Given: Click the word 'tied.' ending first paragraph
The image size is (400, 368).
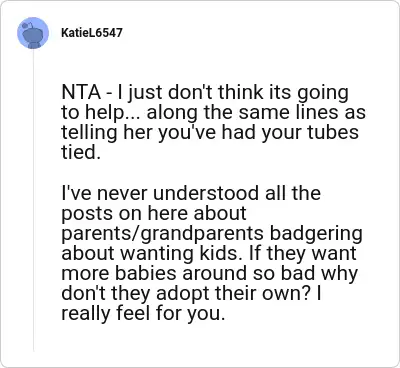Looking at the screenshot, I should (81, 152).
